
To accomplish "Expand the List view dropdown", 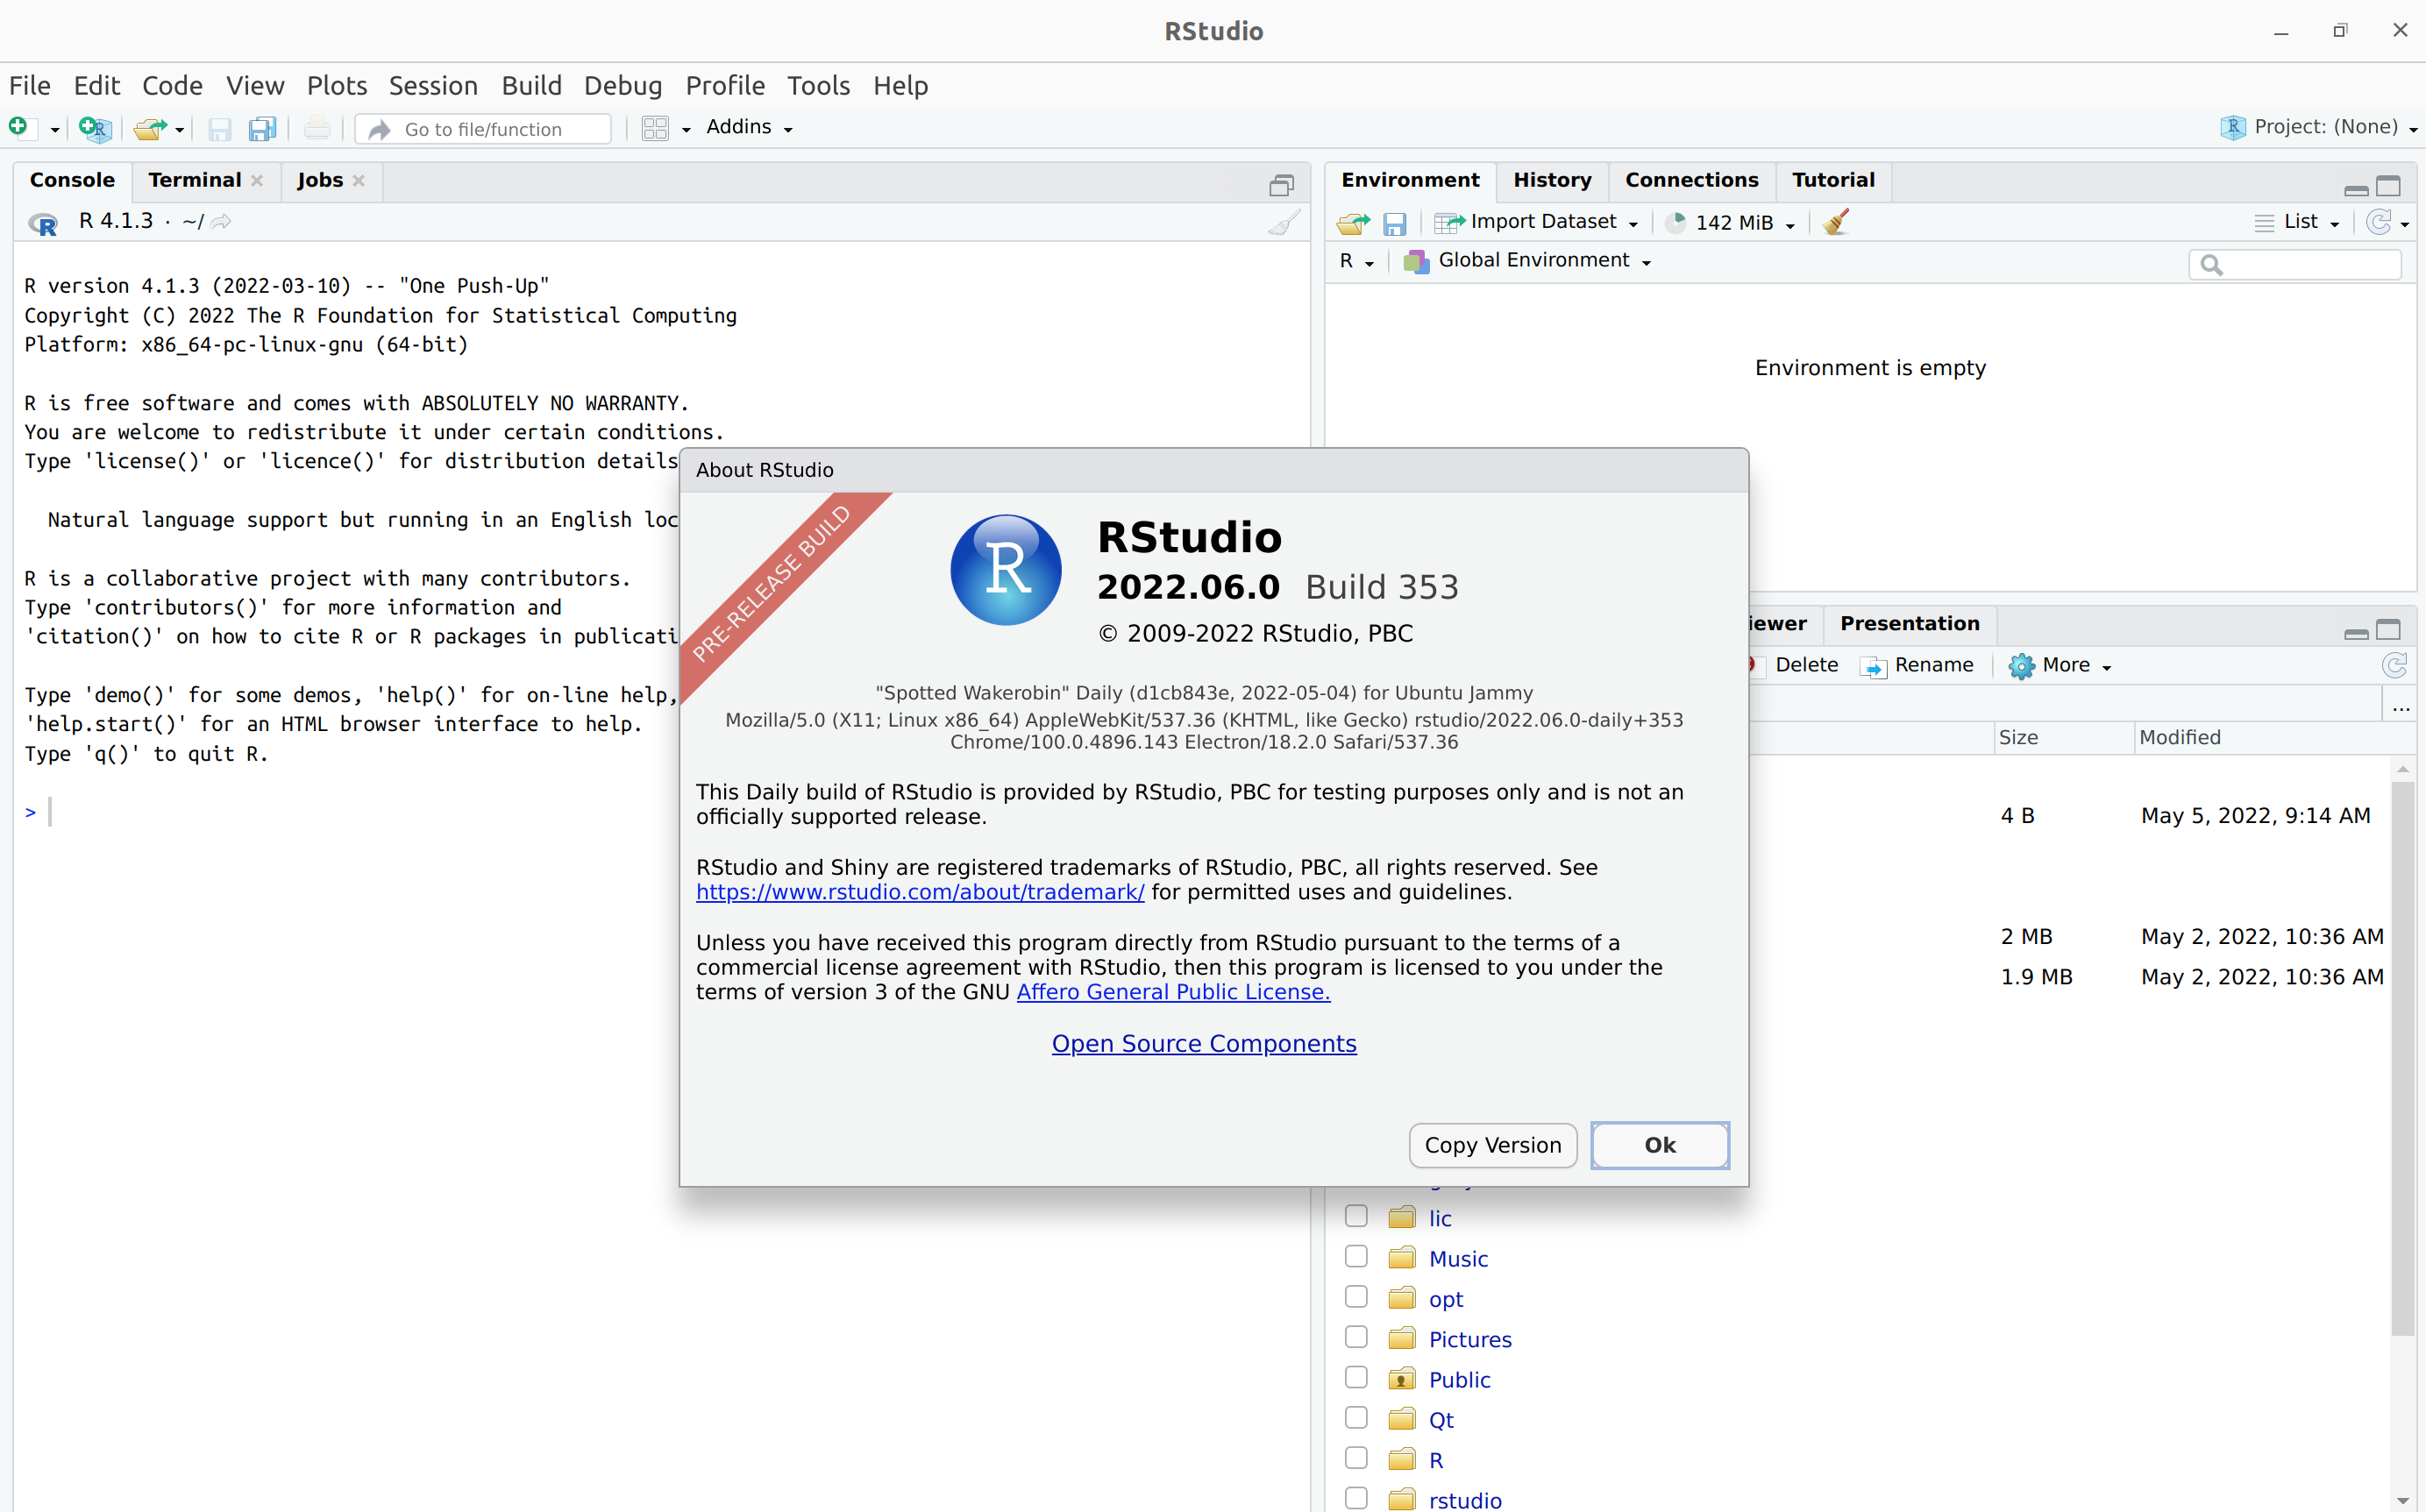I will tap(2300, 221).
